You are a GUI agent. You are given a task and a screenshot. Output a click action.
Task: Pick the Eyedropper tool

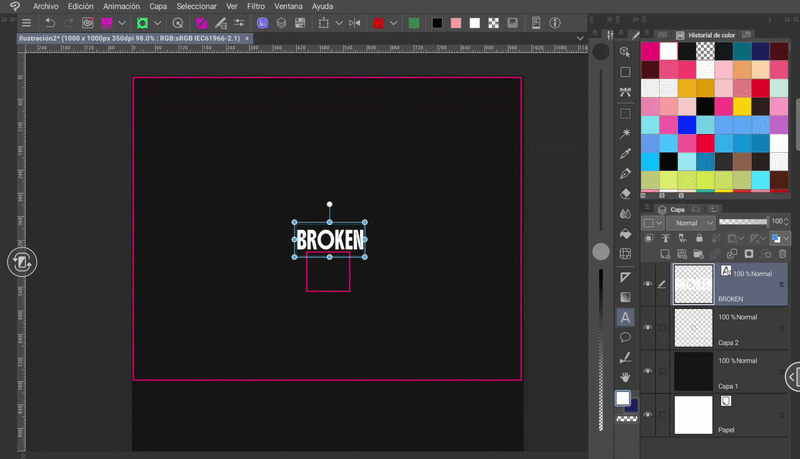point(625,153)
